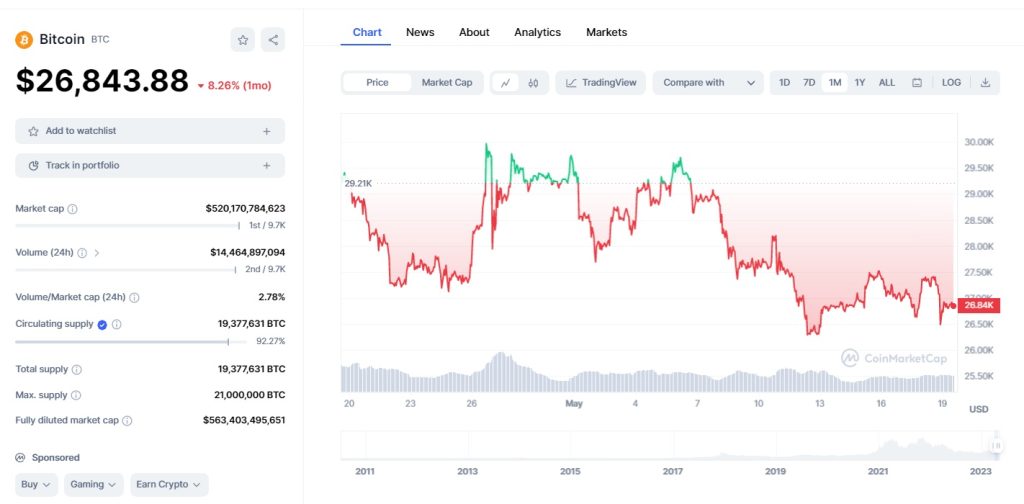Open Volume/Market cap info icon
1024x504 pixels.
134,298
